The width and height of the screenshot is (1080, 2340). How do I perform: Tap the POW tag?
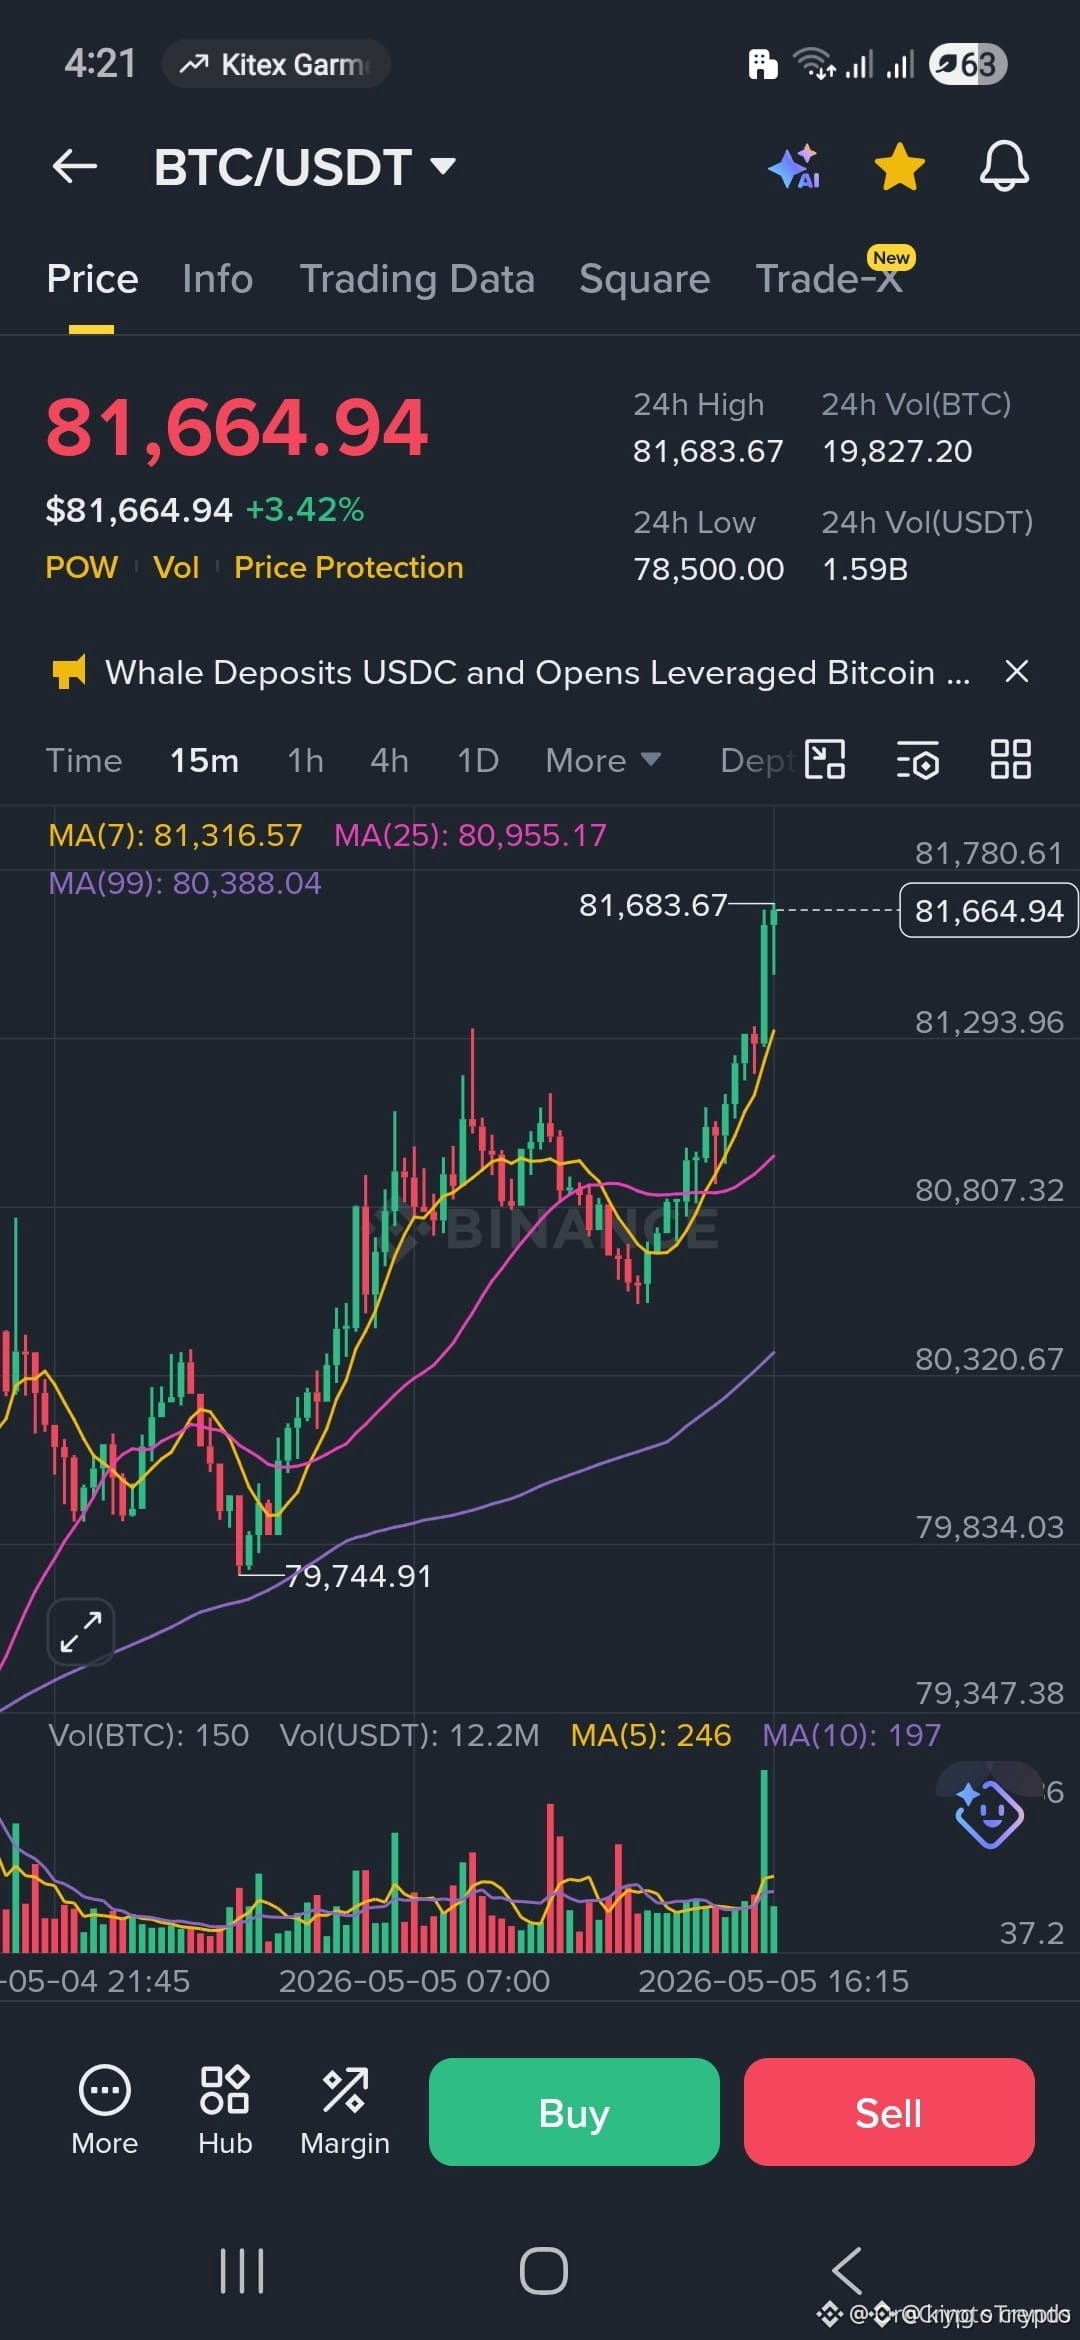(81, 567)
